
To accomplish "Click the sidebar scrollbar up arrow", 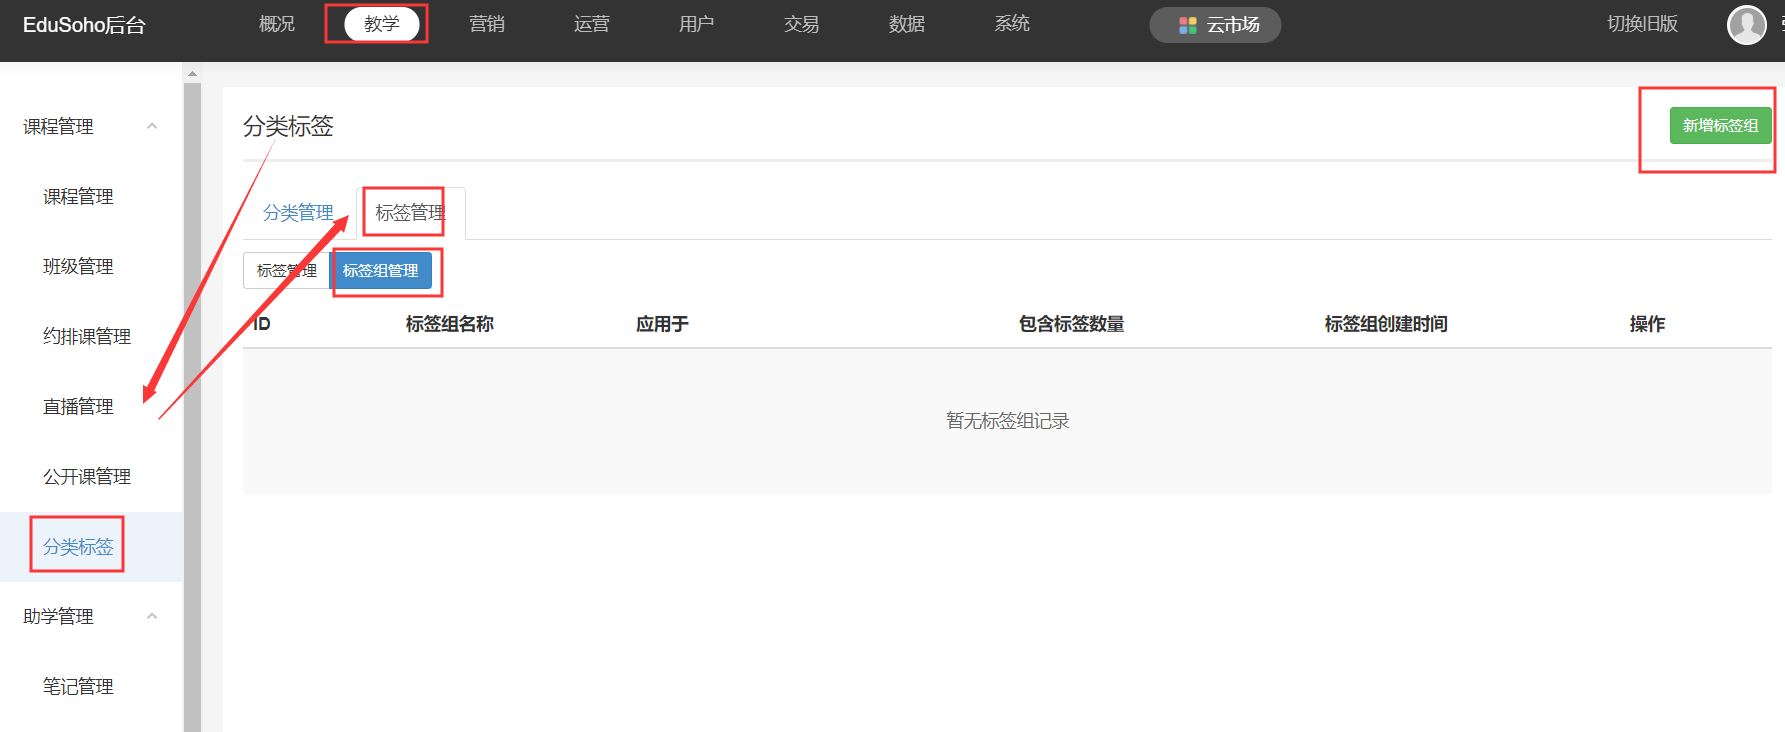I will coord(192,73).
